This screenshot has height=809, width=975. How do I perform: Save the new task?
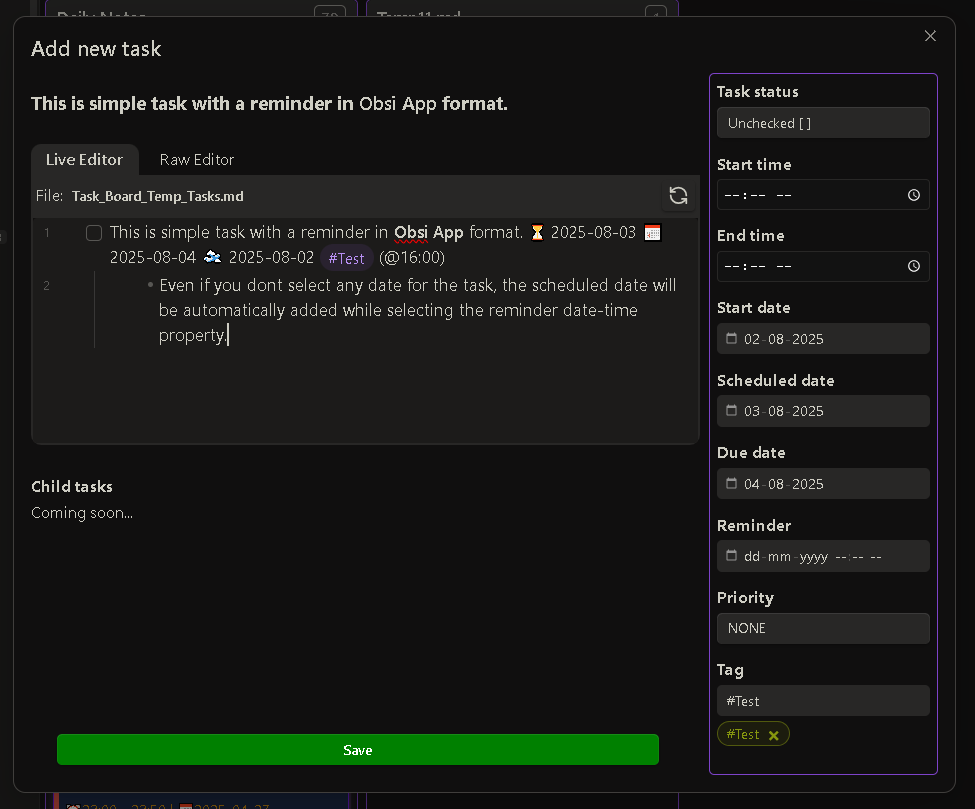[x=358, y=750]
